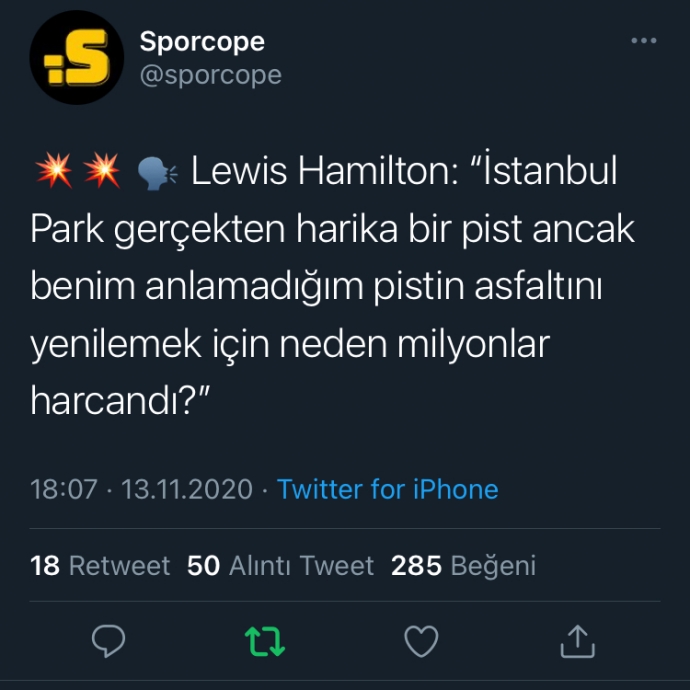Viewport: 690px width, 690px height.
Task: Open the three-dot more options menu
Action: (643, 40)
